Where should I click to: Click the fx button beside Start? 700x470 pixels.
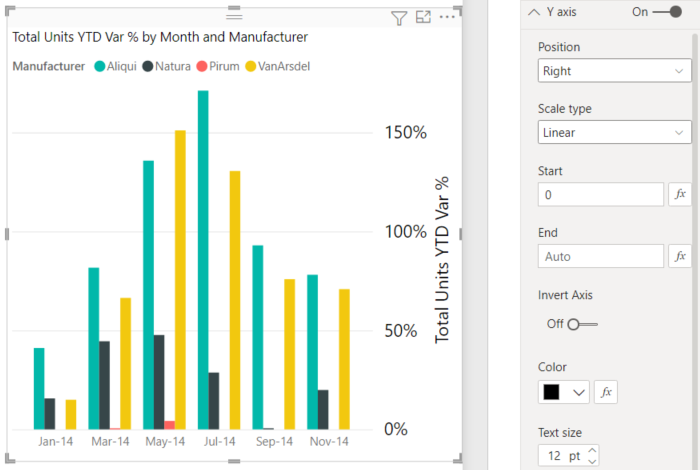tap(679, 194)
